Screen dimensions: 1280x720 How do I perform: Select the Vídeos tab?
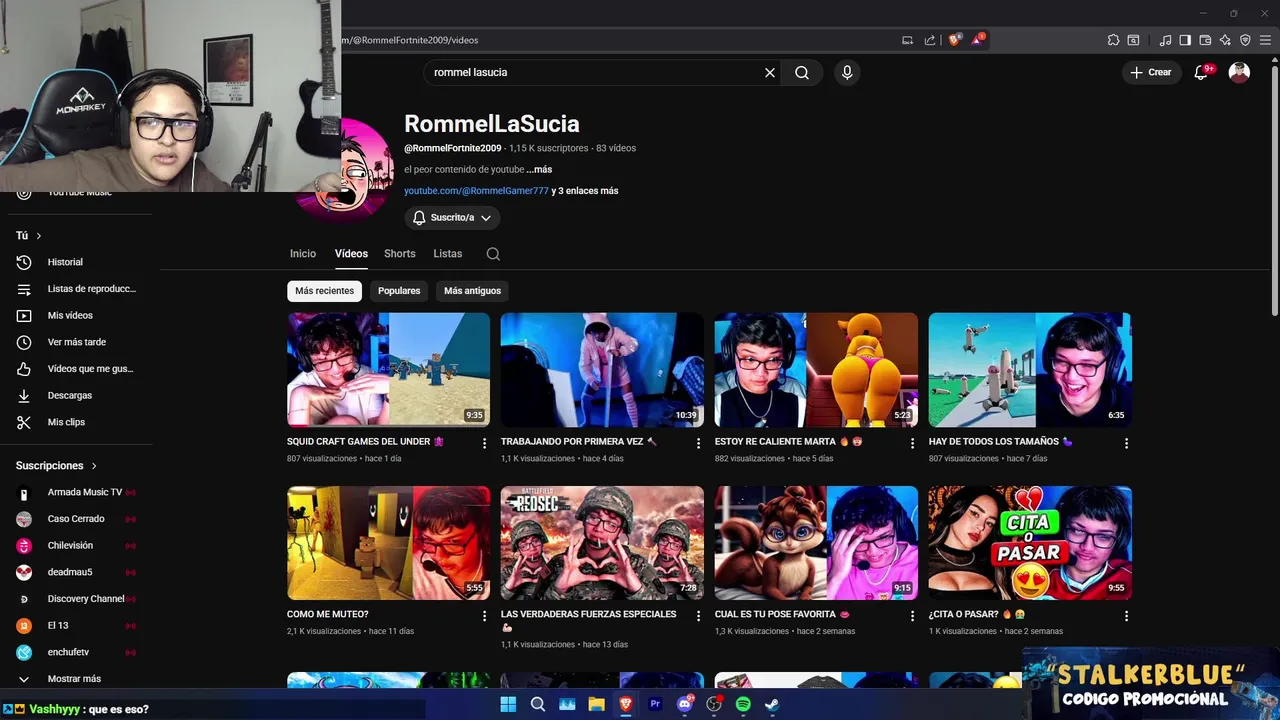pos(351,254)
